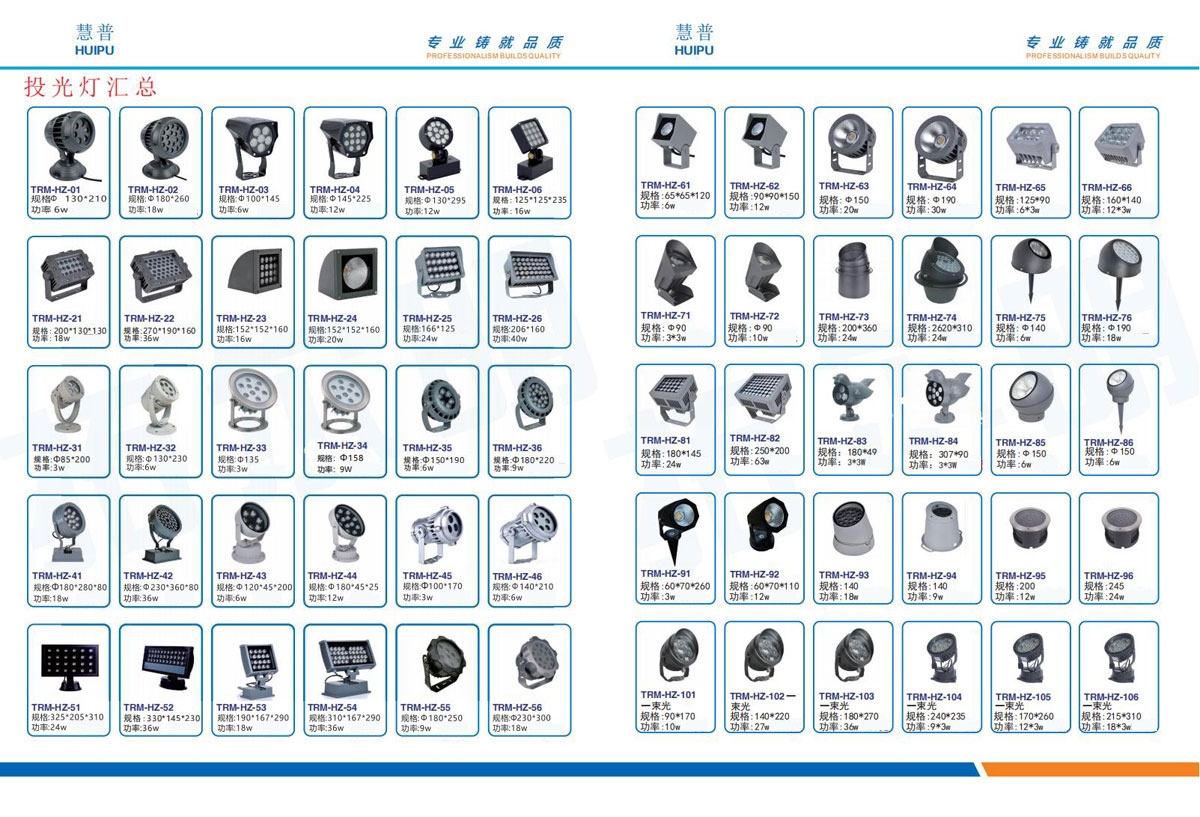Click the TRM-HZ-22 36w floodlight image

pyautogui.click(x=160, y=275)
